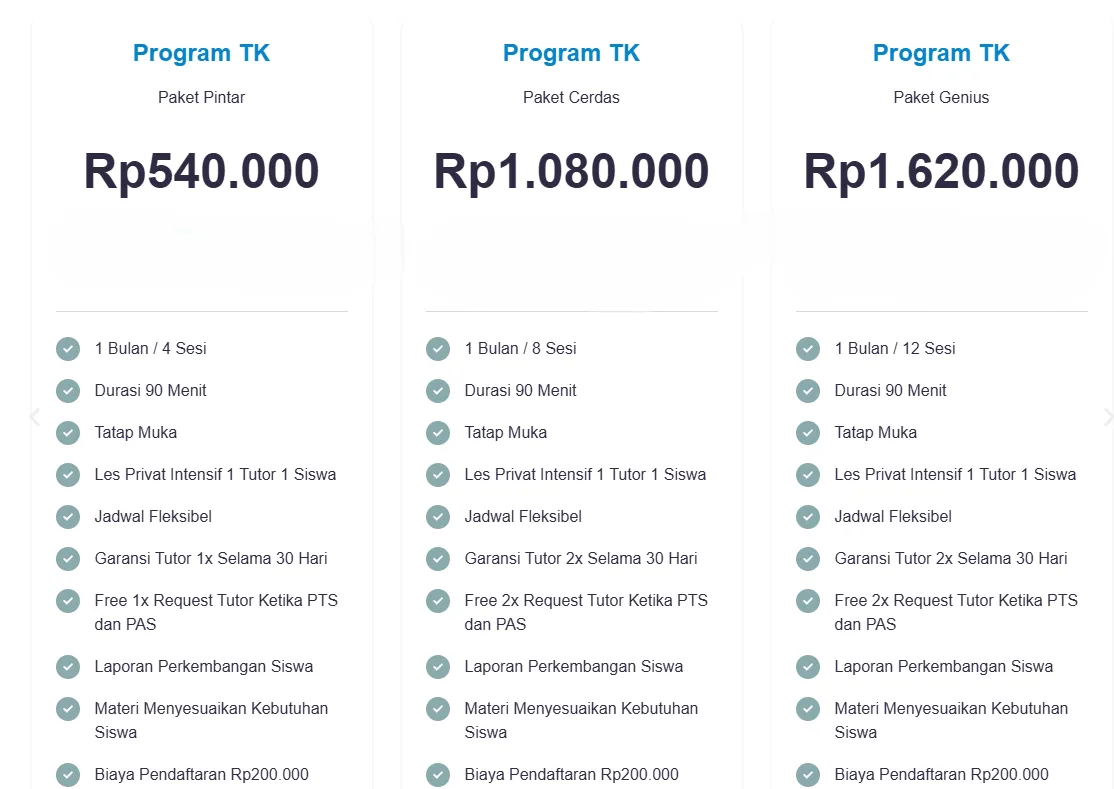
Task: Click check icon by "Biaya Pendaftaran Rp200.000" in Paket Cerdas
Action: 438,775
